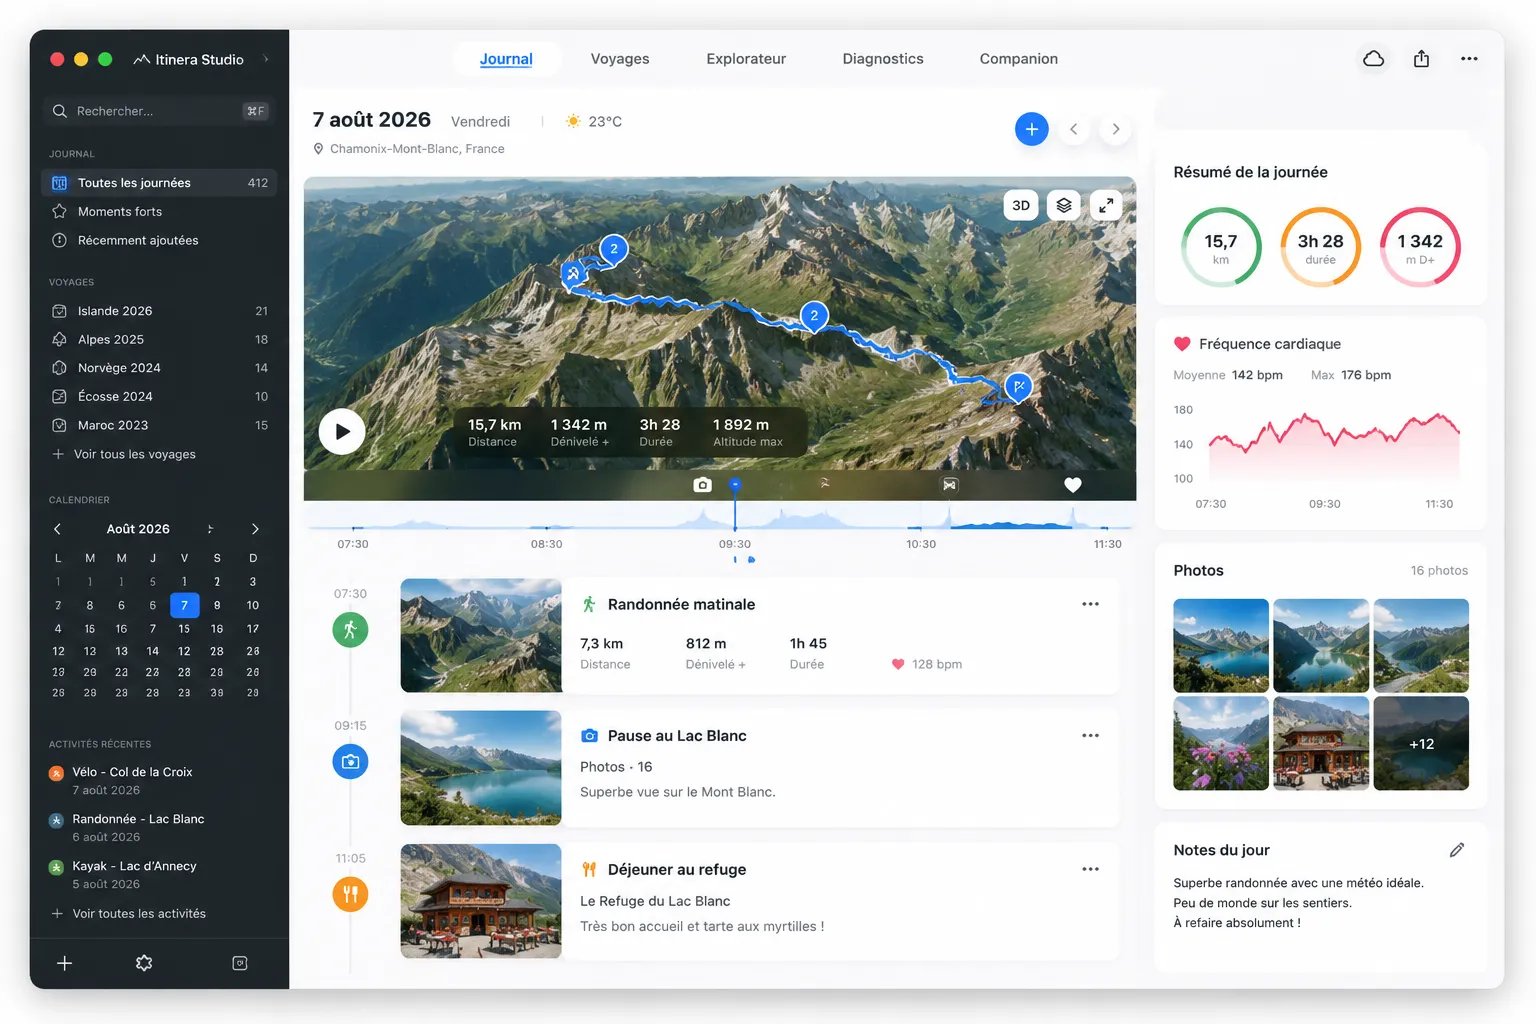Click the 16 photos count link
Viewport: 1536px width, 1024px height.
pyautogui.click(x=1439, y=571)
